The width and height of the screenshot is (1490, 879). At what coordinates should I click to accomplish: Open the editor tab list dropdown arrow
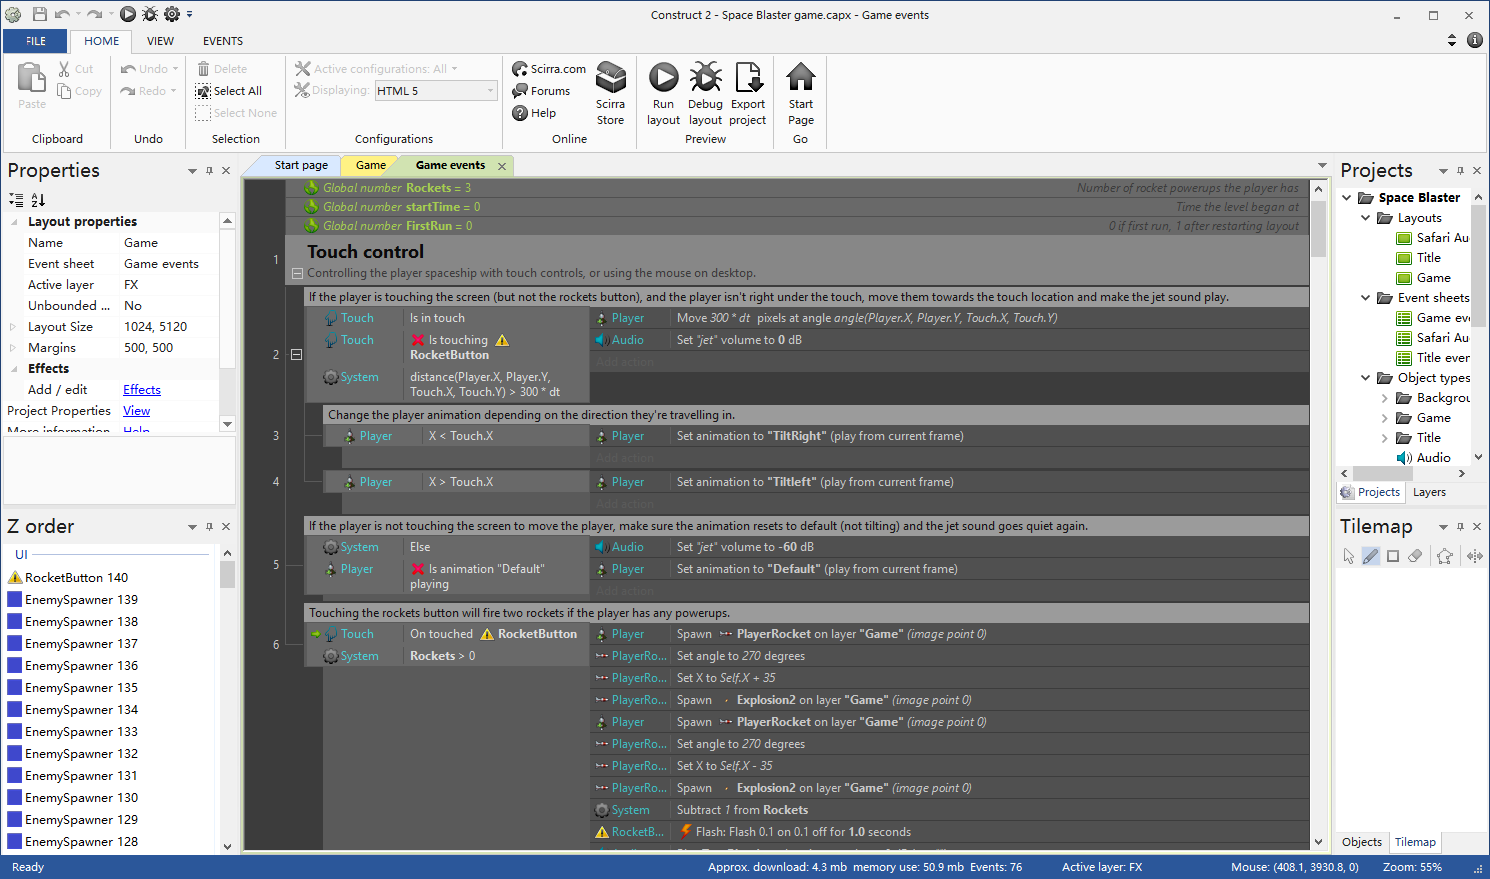[1322, 166]
